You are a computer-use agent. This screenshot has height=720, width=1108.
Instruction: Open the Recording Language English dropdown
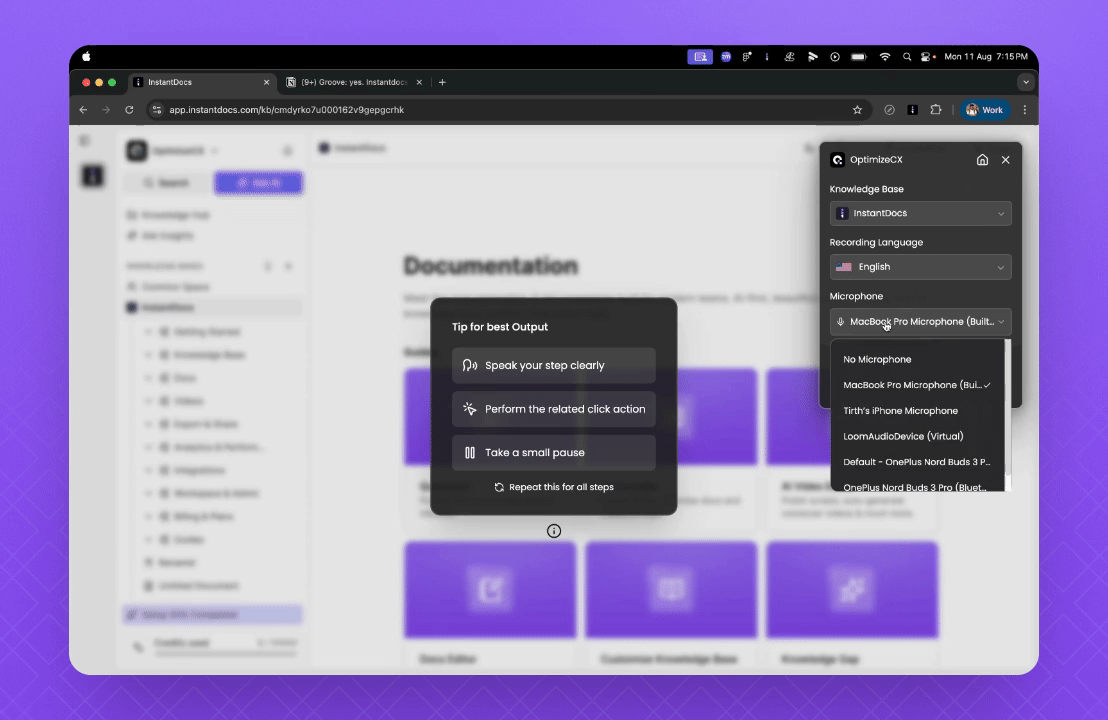click(920, 267)
